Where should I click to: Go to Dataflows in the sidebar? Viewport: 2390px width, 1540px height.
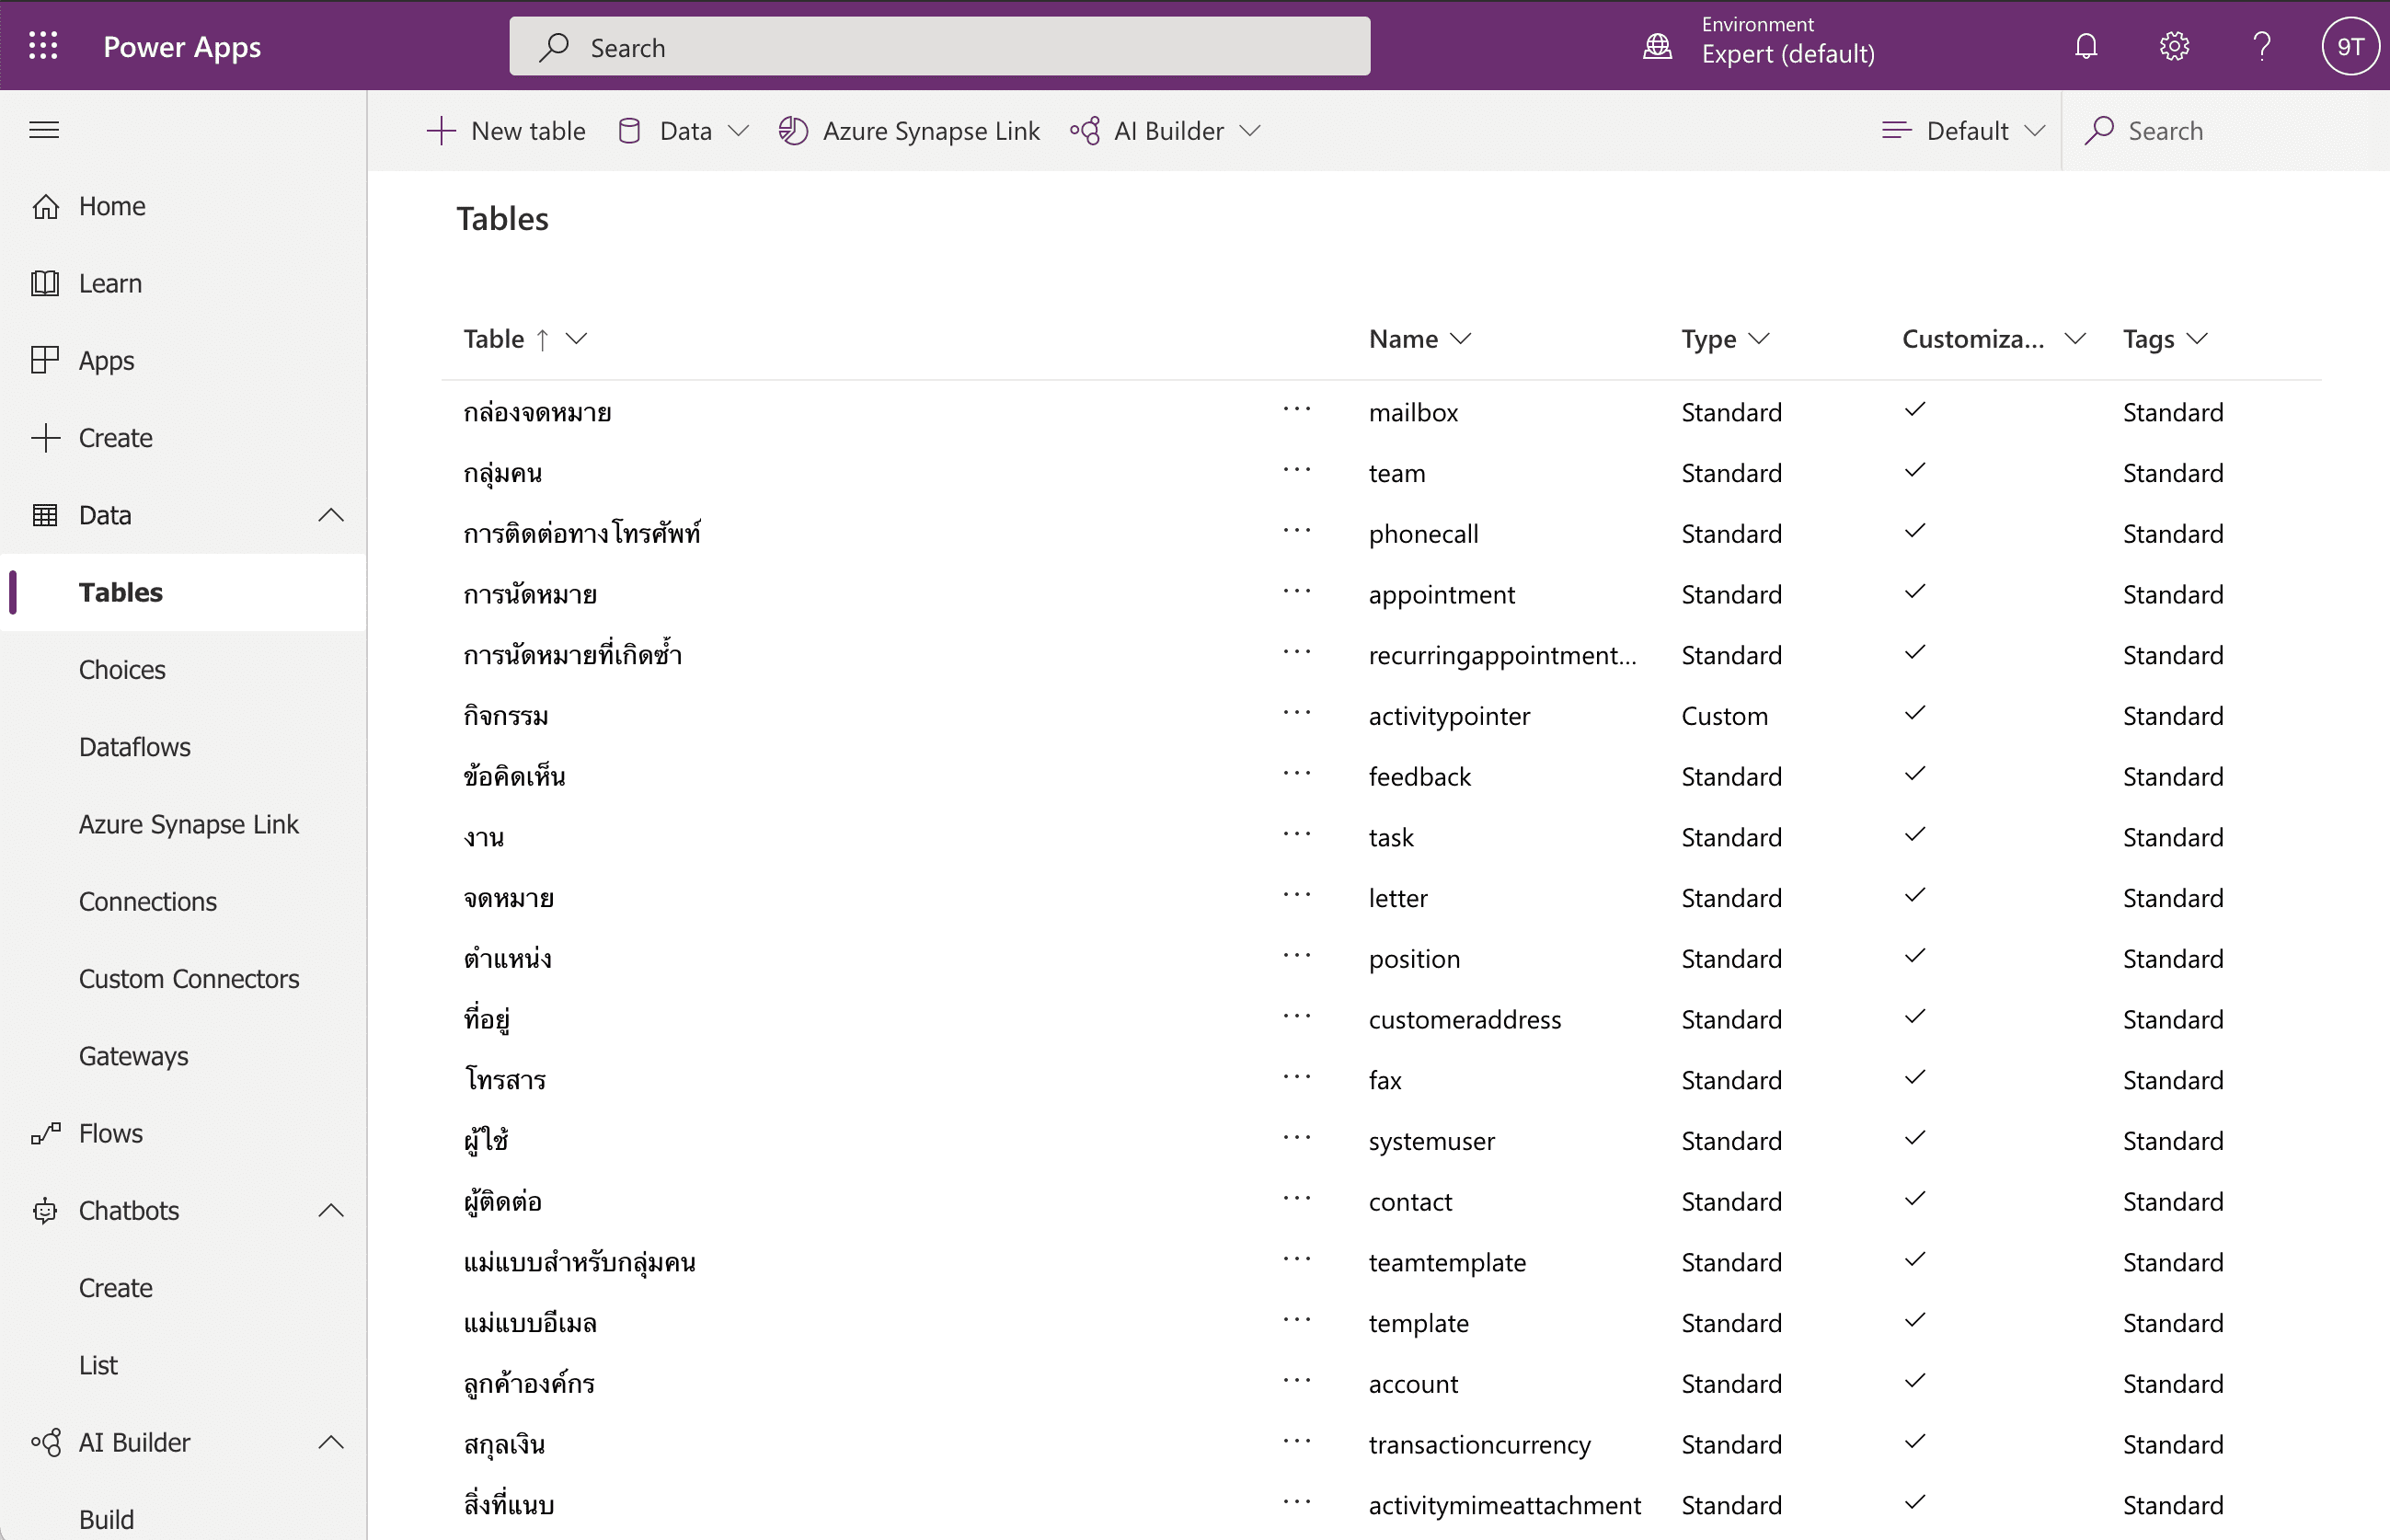pos(134,747)
